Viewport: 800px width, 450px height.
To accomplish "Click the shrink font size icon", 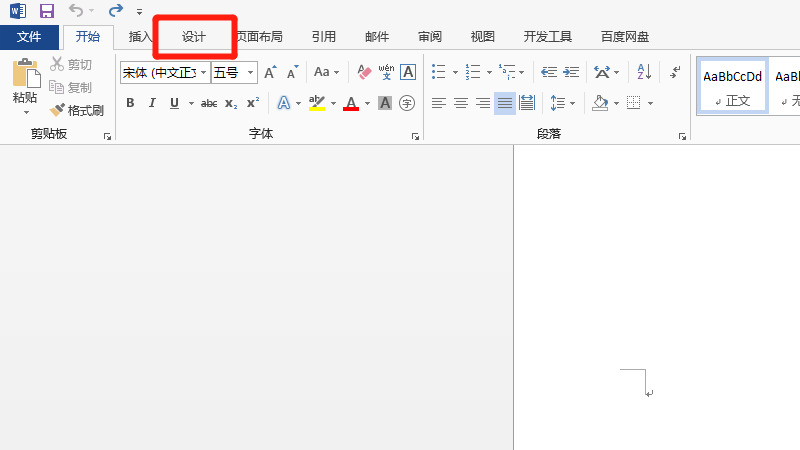I will [x=292, y=72].
